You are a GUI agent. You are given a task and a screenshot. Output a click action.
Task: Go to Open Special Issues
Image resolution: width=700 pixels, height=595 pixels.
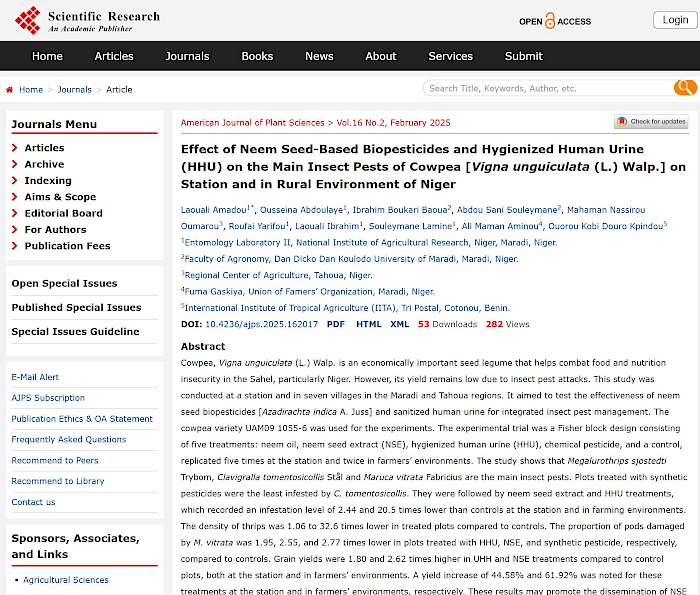coord(64,284)
